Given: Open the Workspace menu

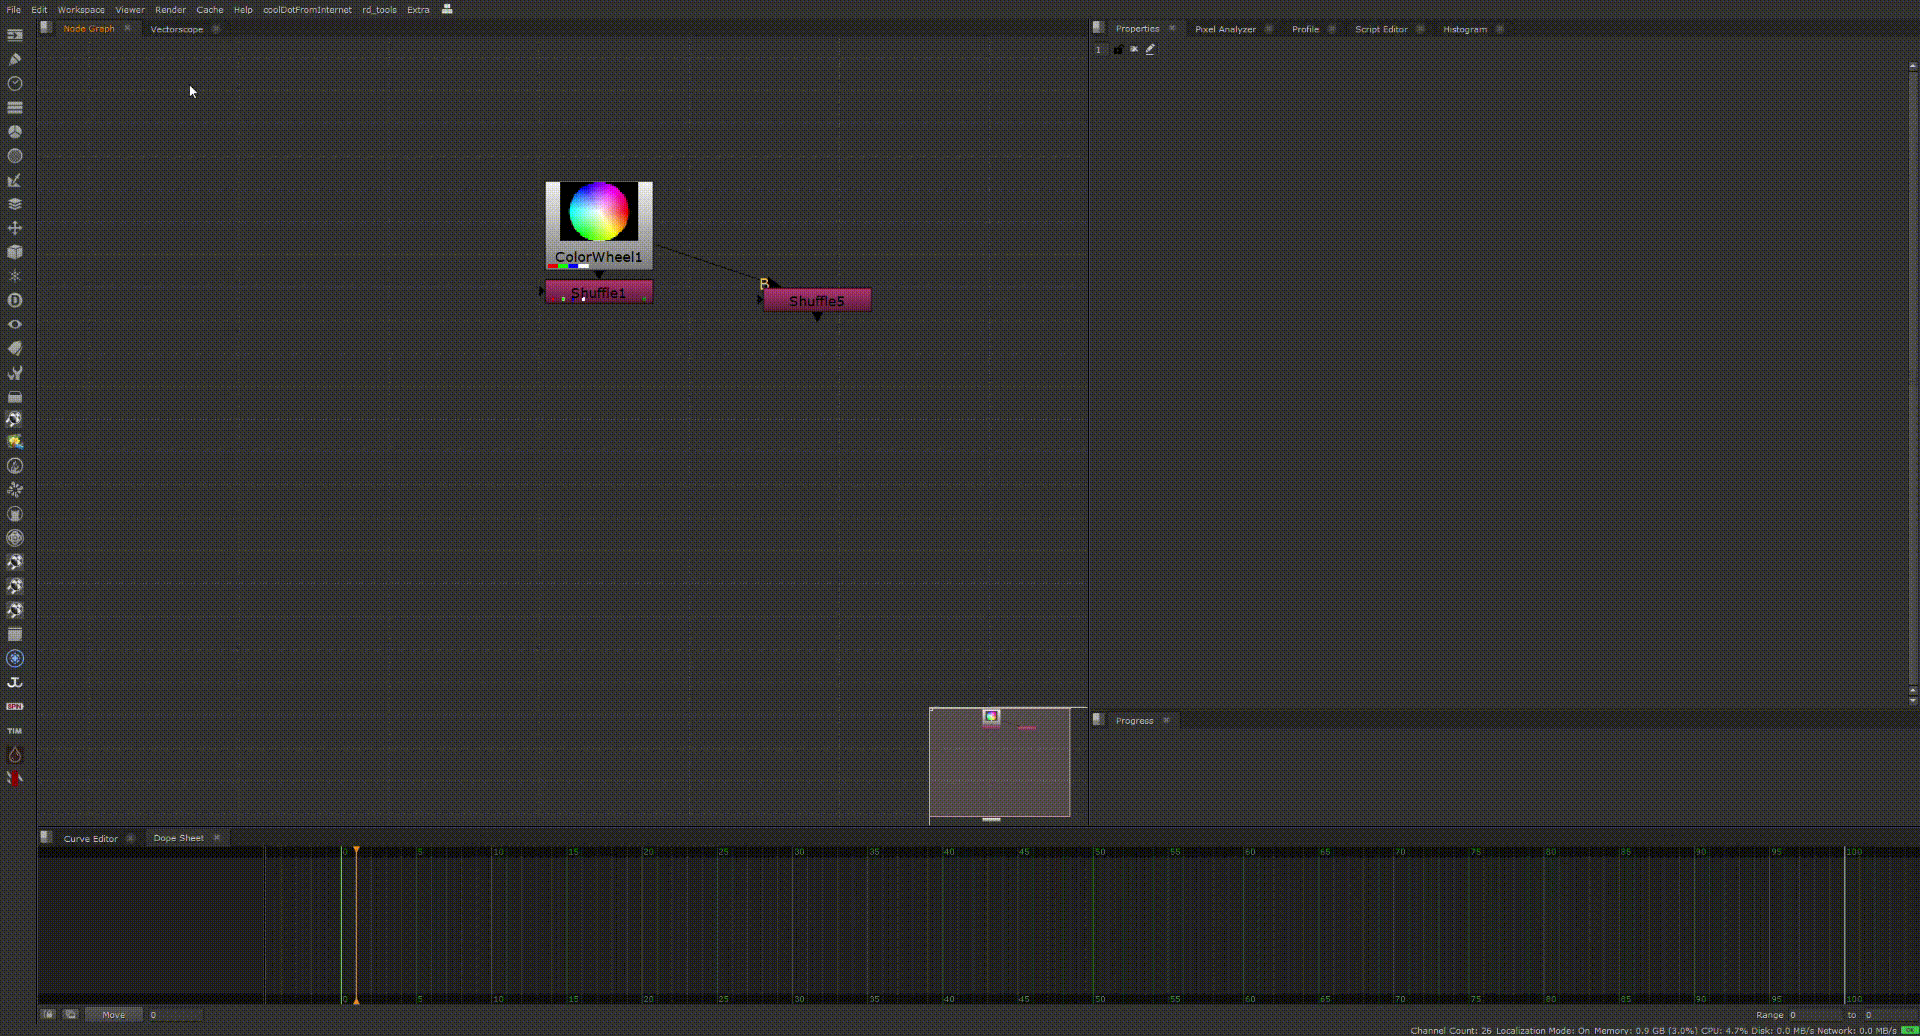Looking at the screenshot, I should tap(81, 9).
